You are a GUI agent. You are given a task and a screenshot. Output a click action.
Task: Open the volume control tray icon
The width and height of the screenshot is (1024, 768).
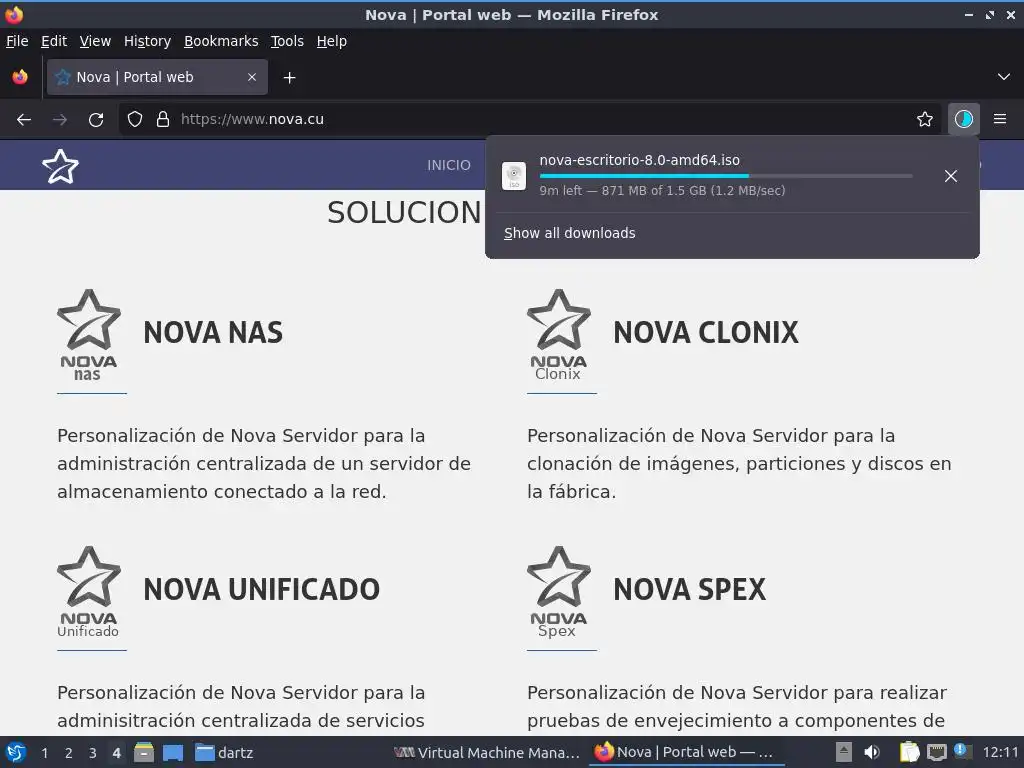coord(872,752)
